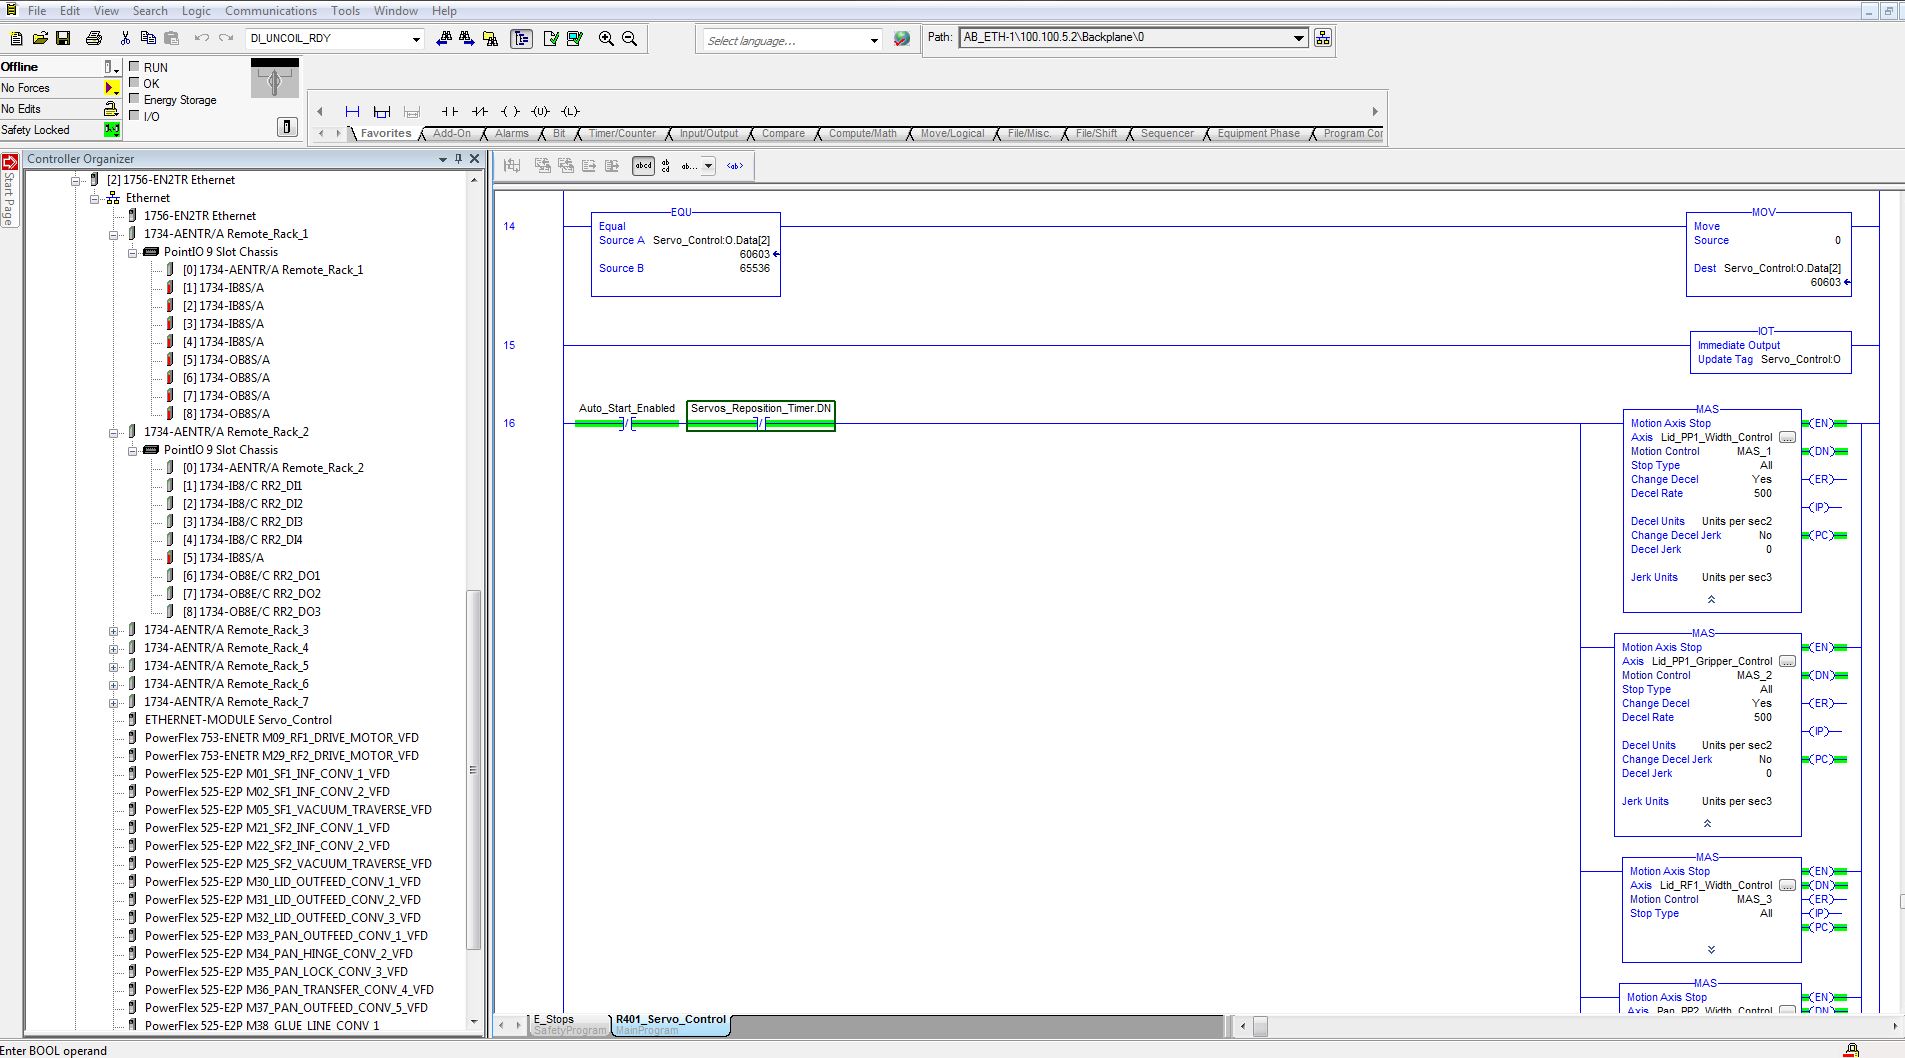Click the Find Next binoculars icon
The width and height of the screenshot is (1905, 1058).
467,38
